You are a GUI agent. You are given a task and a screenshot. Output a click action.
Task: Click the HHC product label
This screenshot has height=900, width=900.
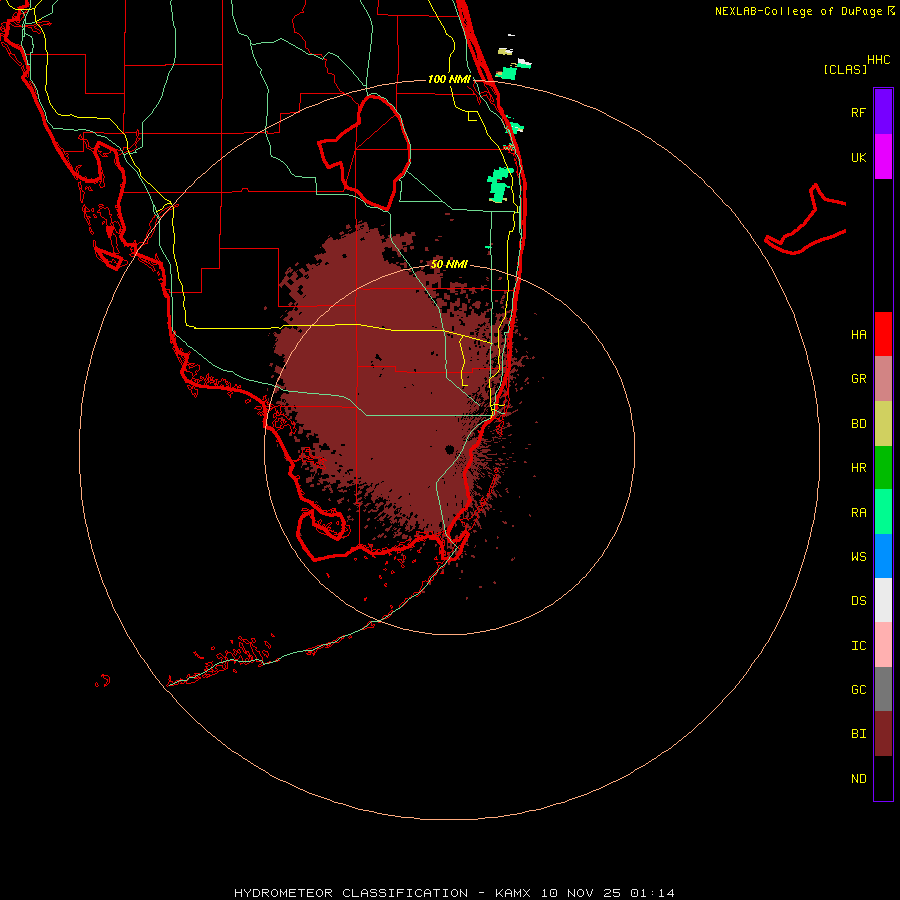click(878, 60)
